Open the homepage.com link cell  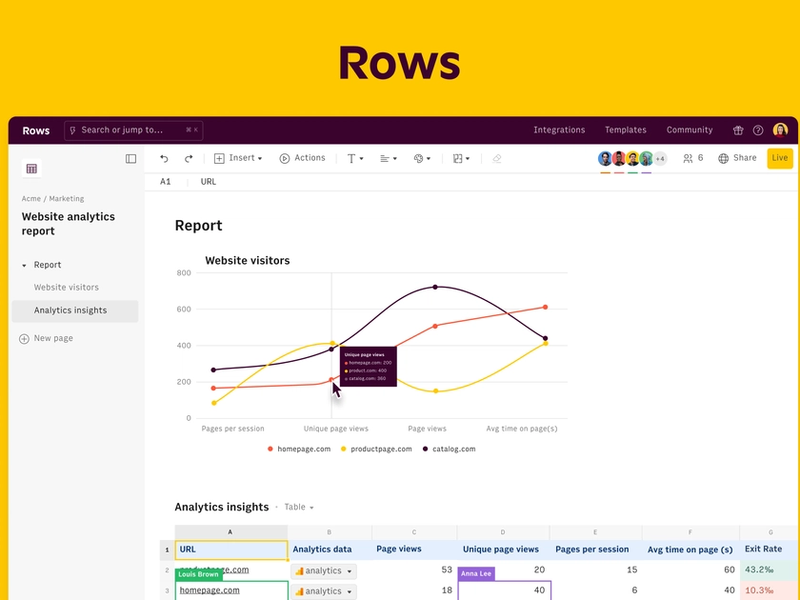(x=231, y=590)
